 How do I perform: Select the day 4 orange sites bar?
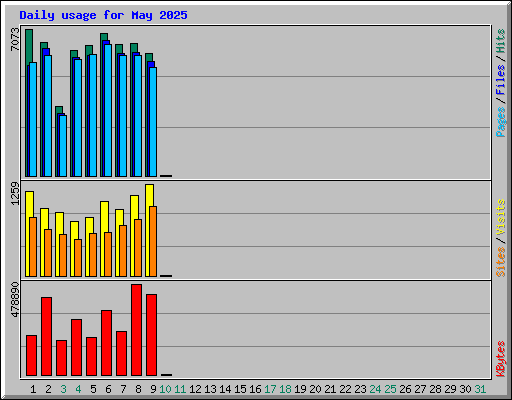[78, 258]
